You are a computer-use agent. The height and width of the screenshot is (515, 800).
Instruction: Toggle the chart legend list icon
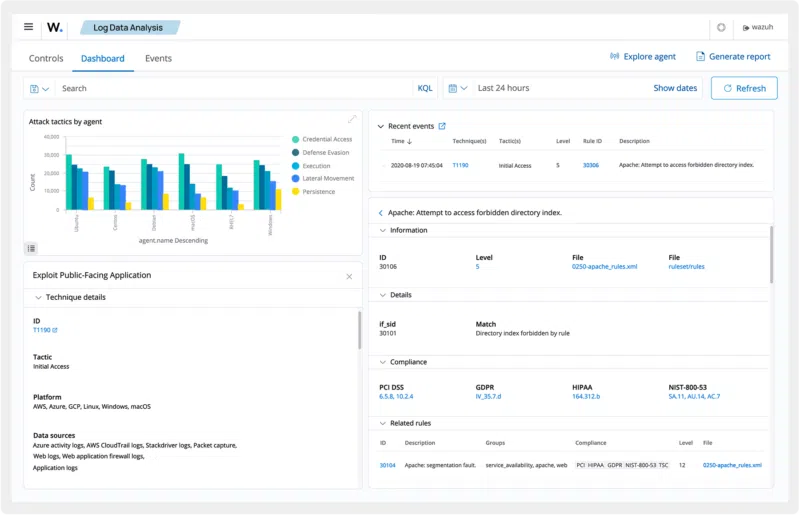click(x=31, y=248)
